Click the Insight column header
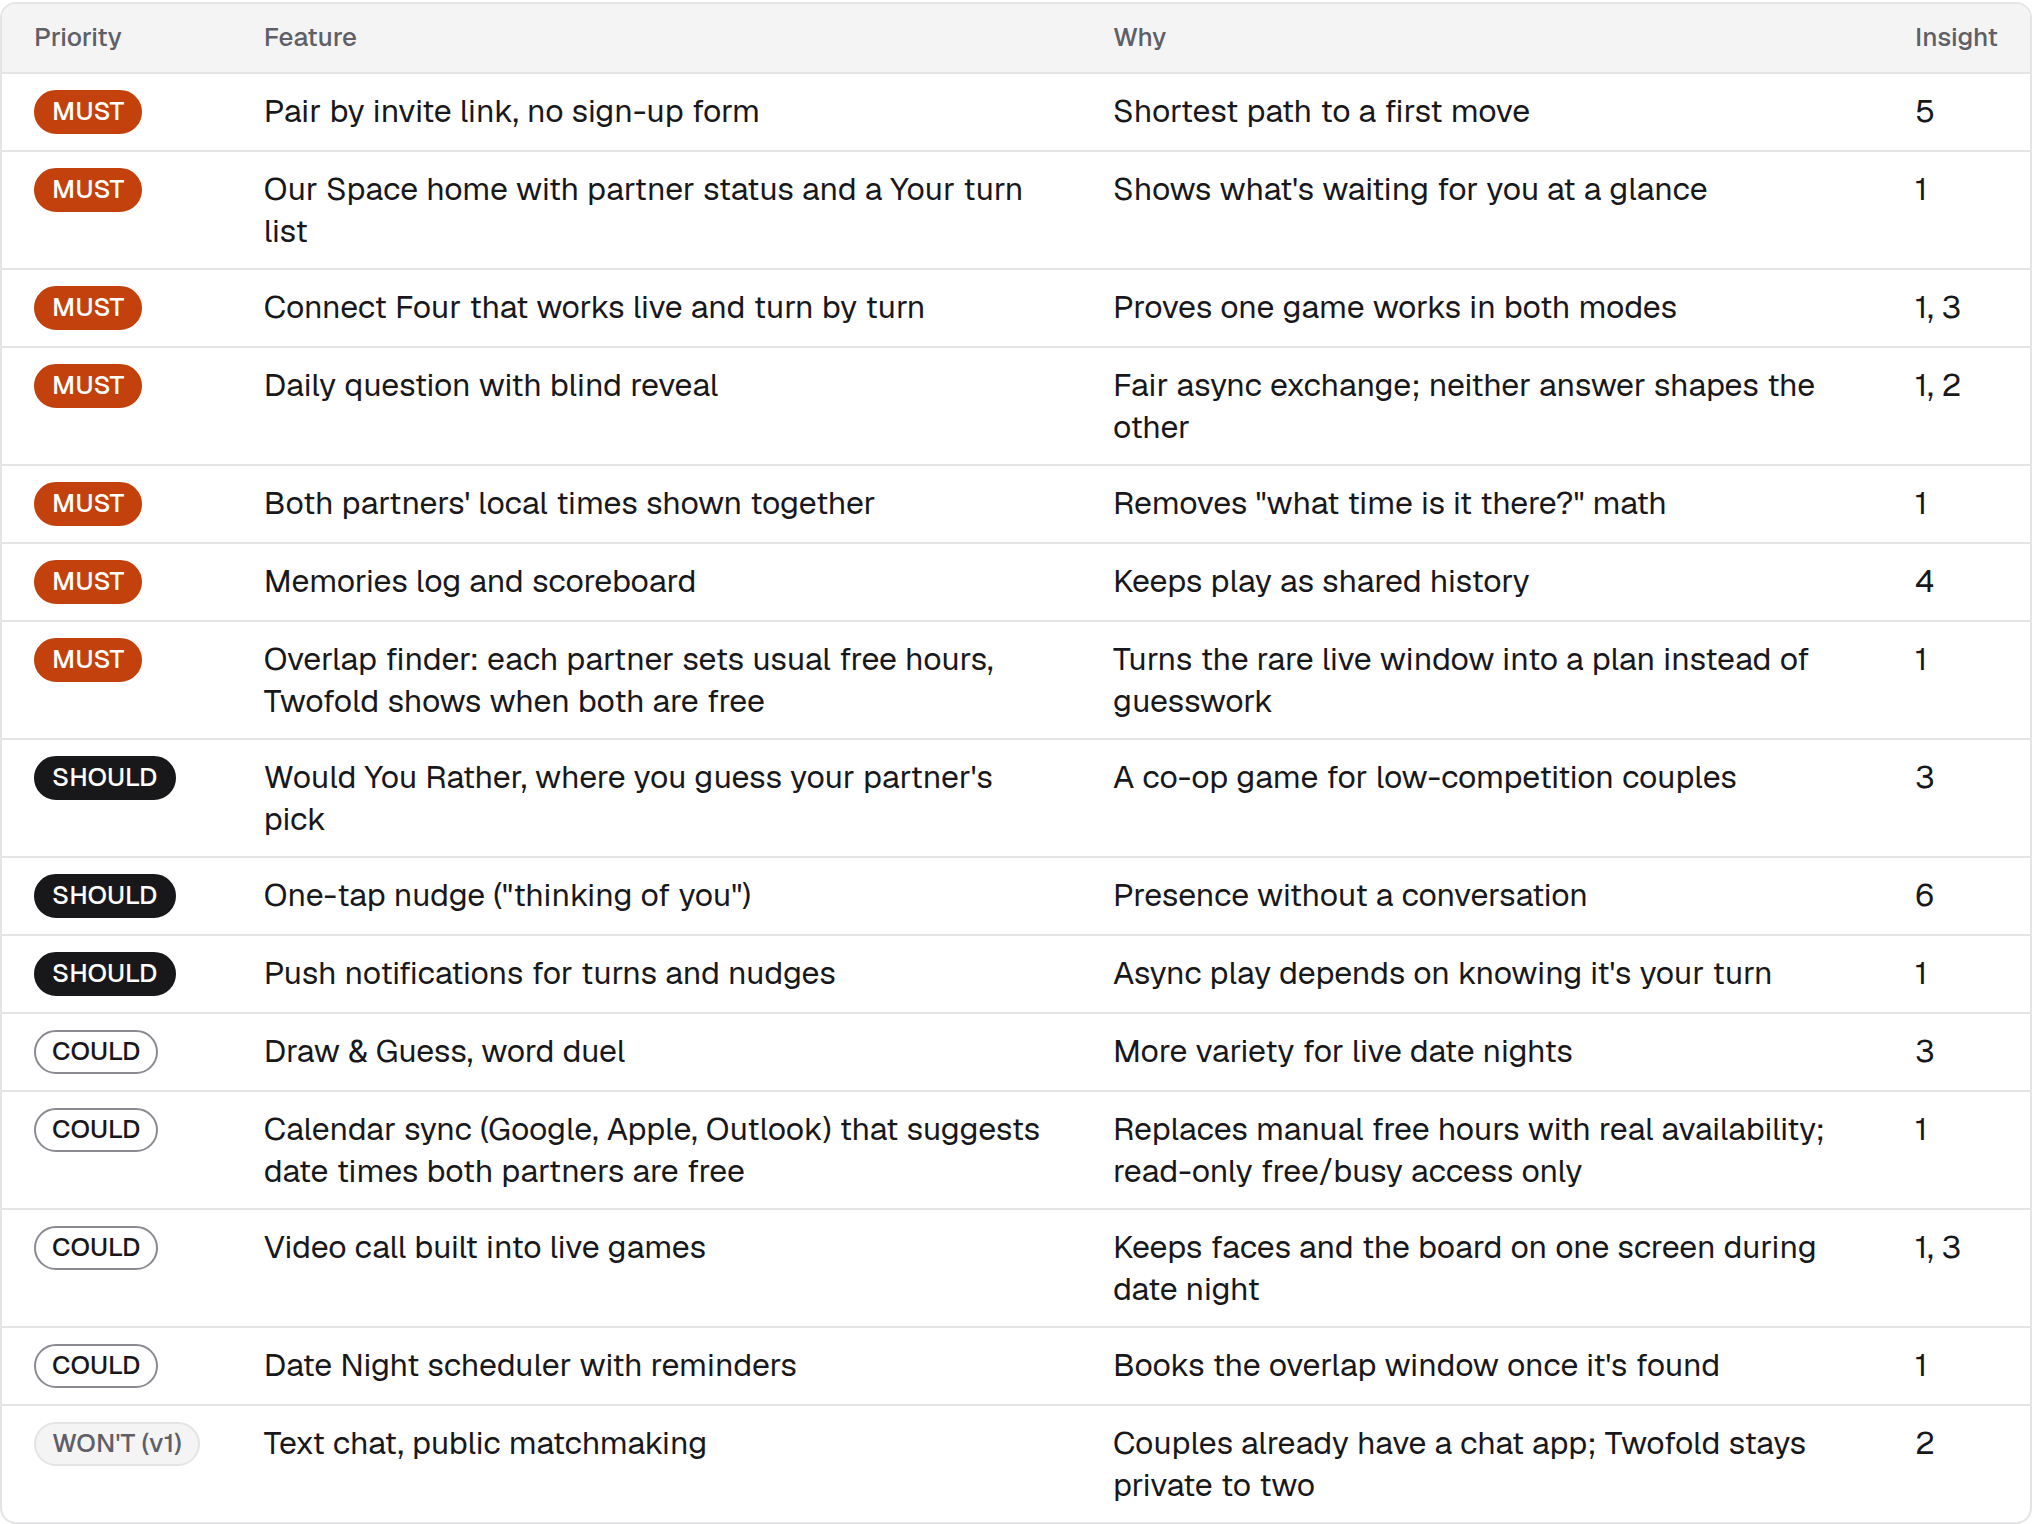 pyautogui.click(x=1955, y=37)
